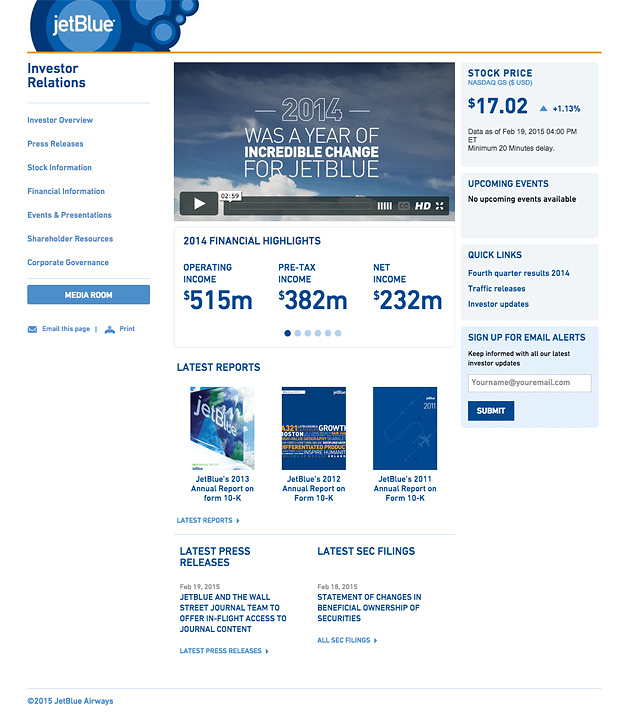The height and width of the screenshot is (715, 630).
Task: Open Stock Information section
Action: point(59,167)
